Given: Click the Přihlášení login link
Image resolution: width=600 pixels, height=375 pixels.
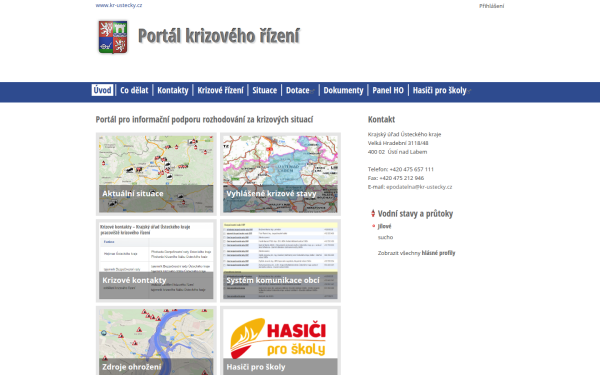Looking at the screenshot, I should click(x=491, y=6).
